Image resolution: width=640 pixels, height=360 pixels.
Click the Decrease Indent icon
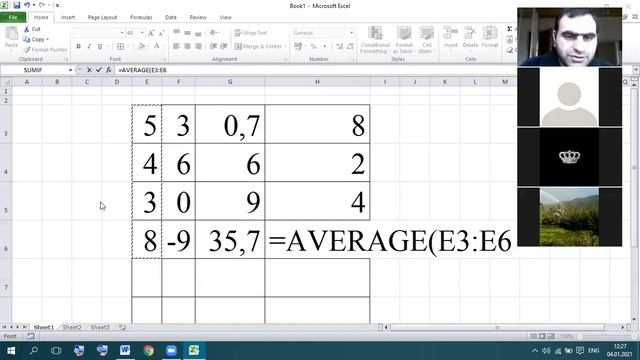click(213, 47)
